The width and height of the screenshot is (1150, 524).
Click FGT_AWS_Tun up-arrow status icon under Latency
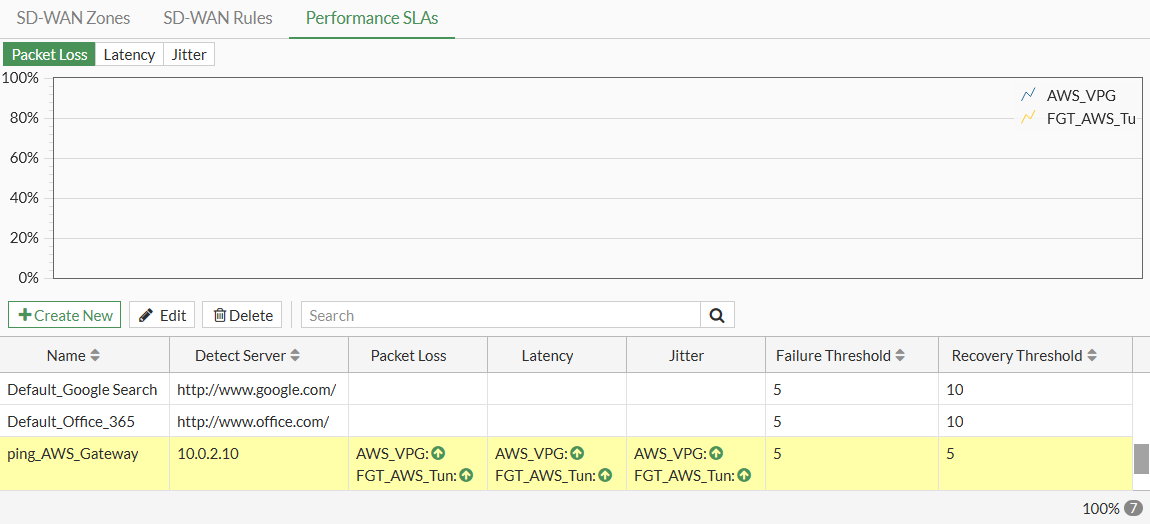(604, 476)
